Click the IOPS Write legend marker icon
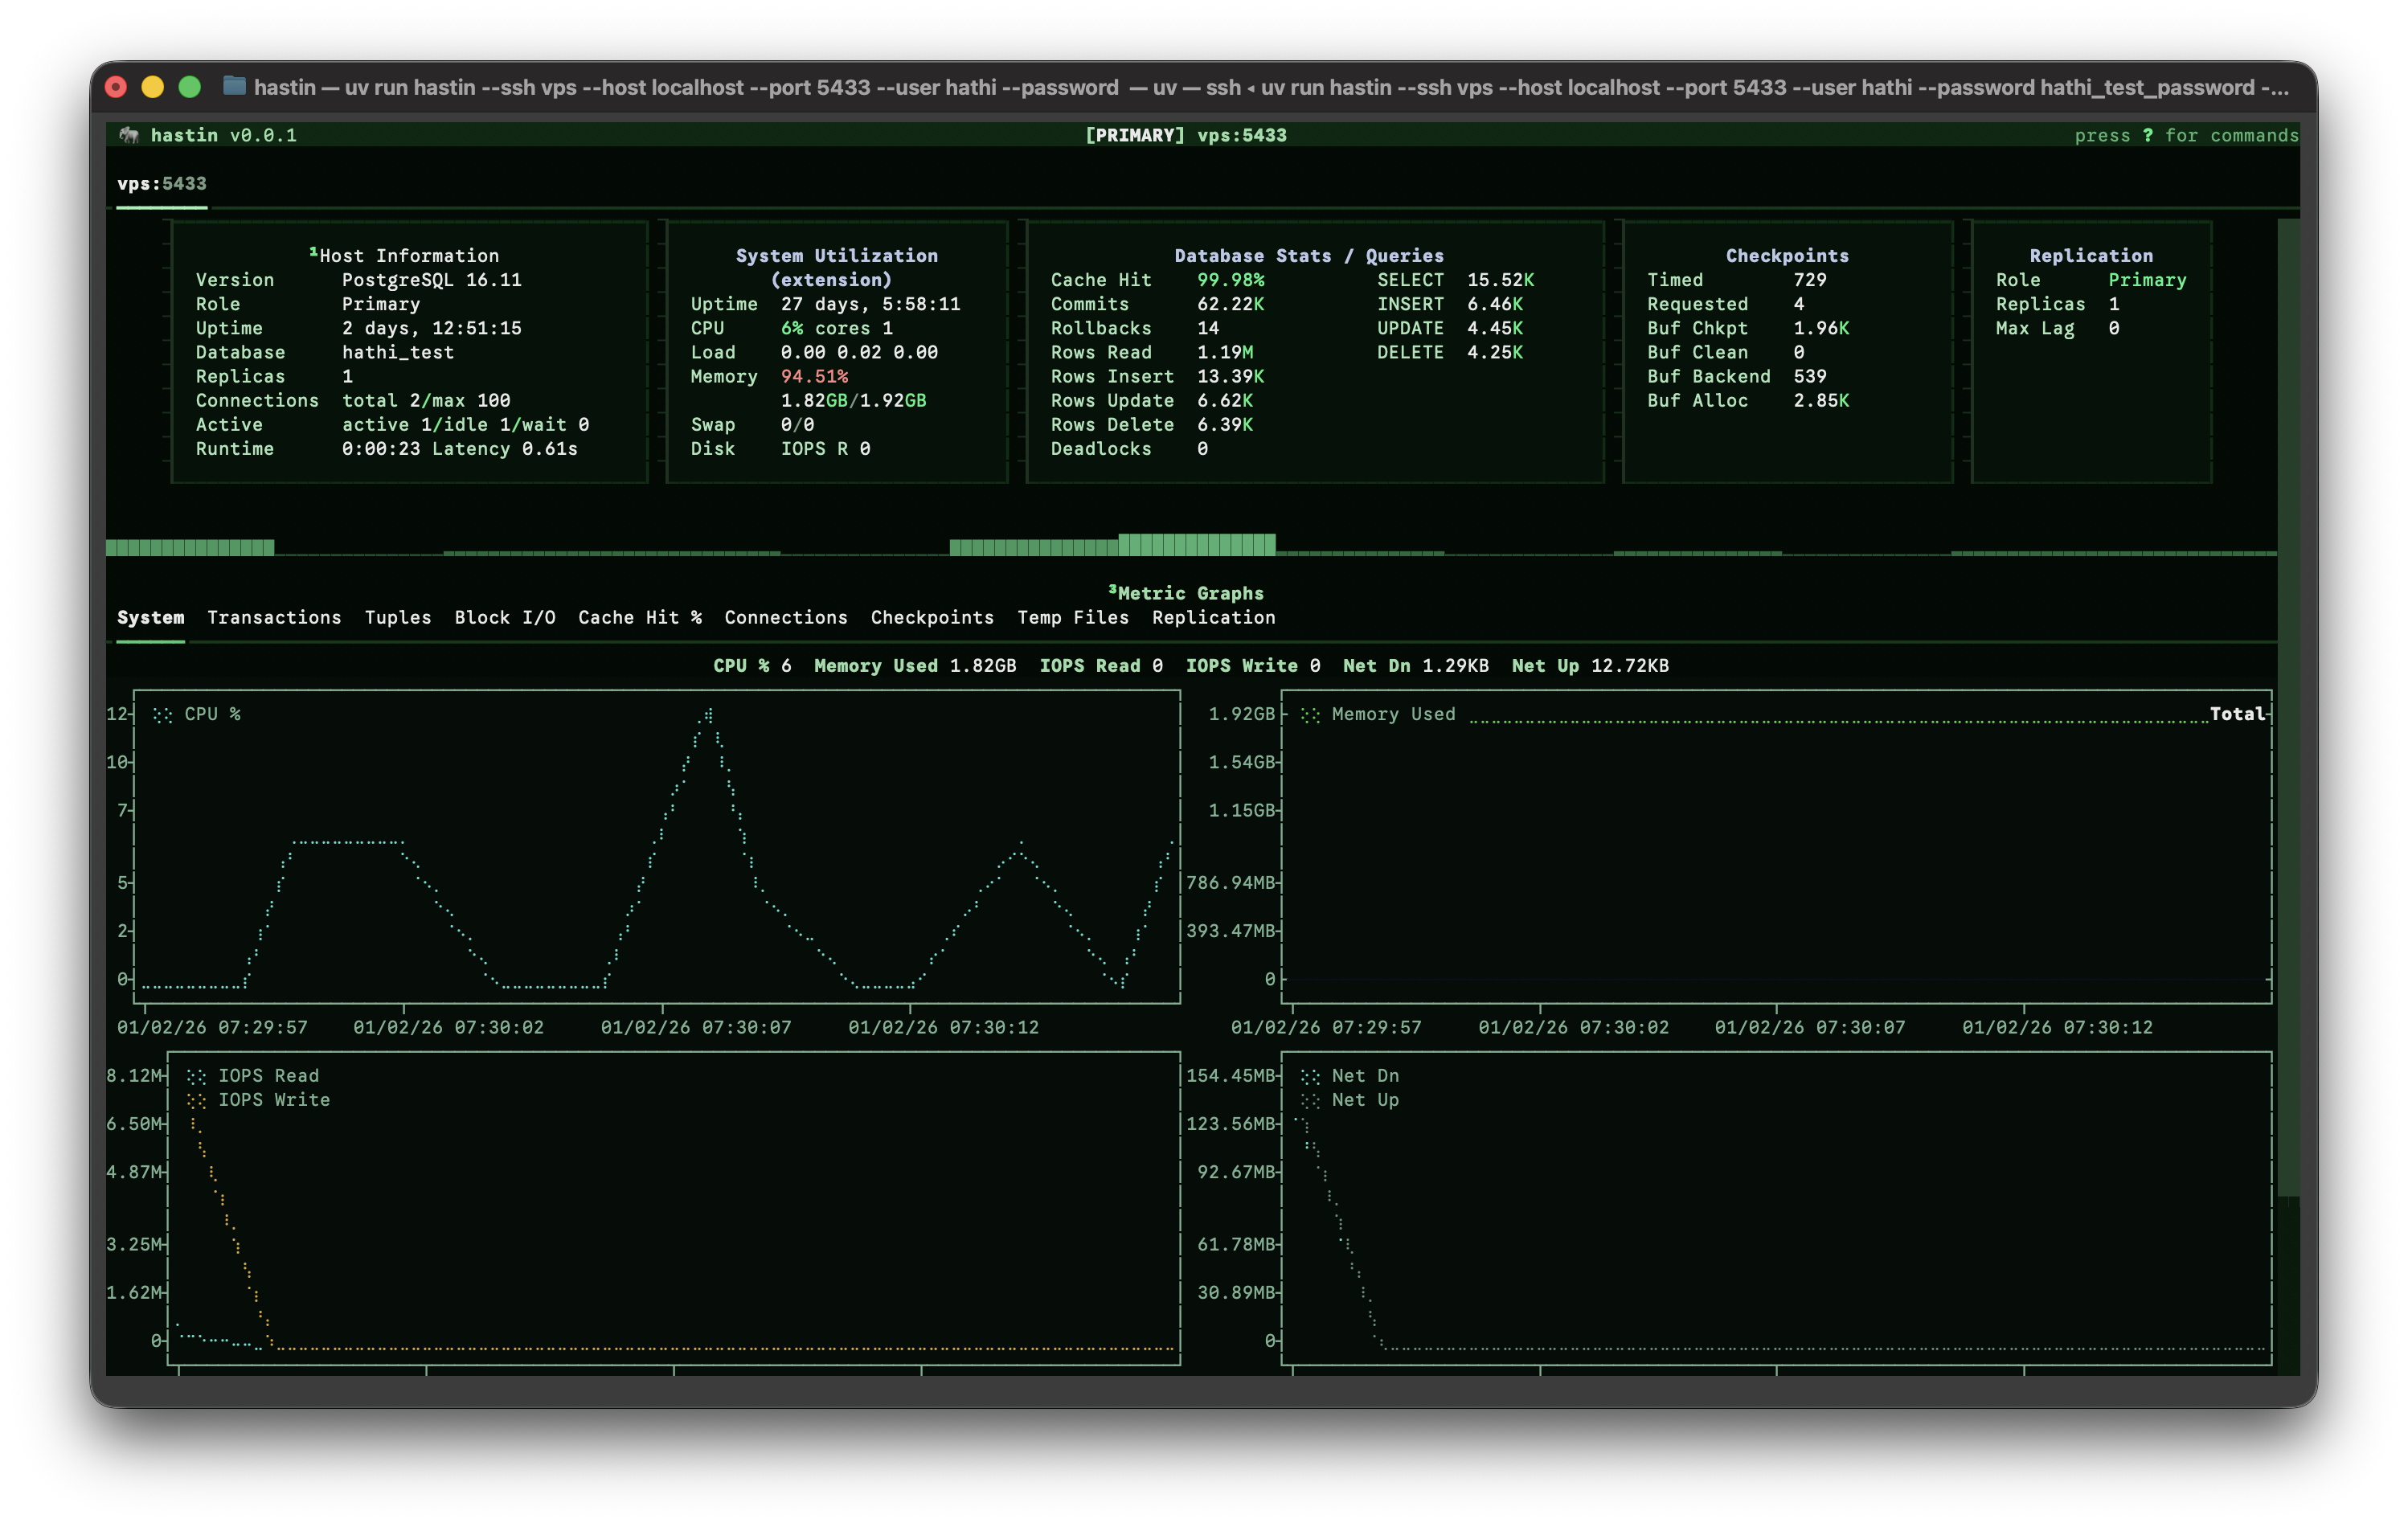Viewport: 2408px width, 1527px height. click(196, 1100)
